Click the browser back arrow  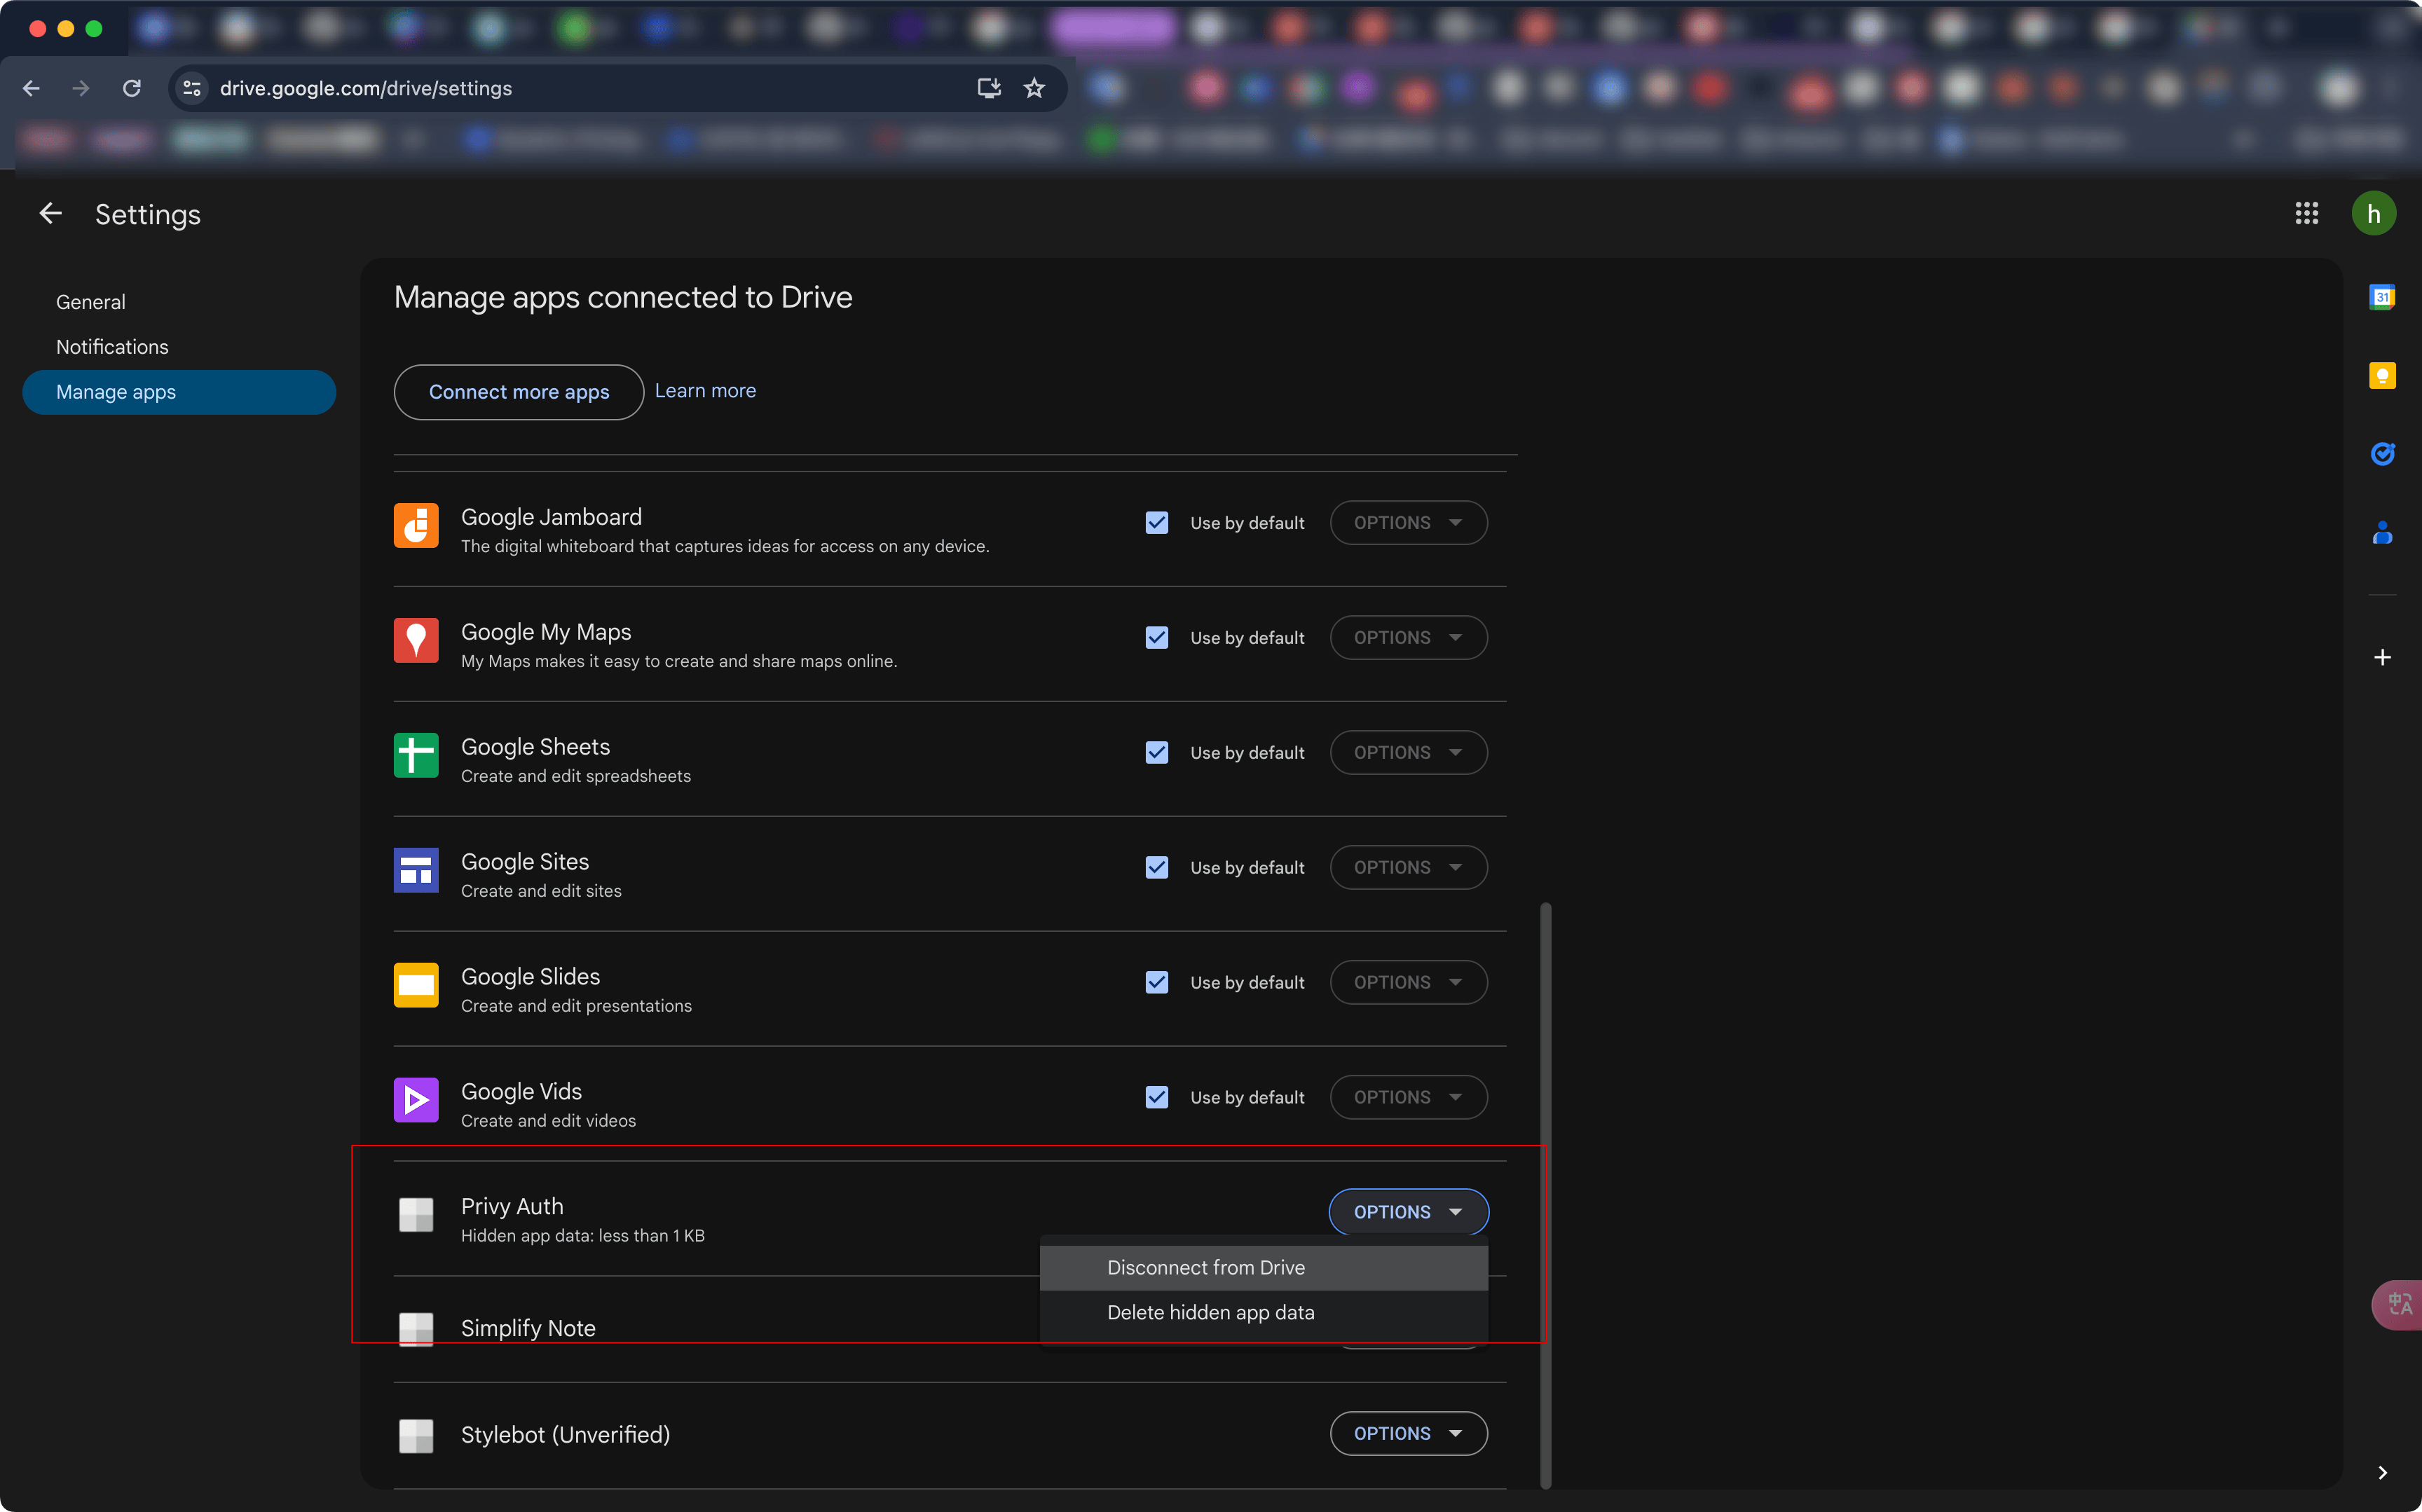click(31, 88)
